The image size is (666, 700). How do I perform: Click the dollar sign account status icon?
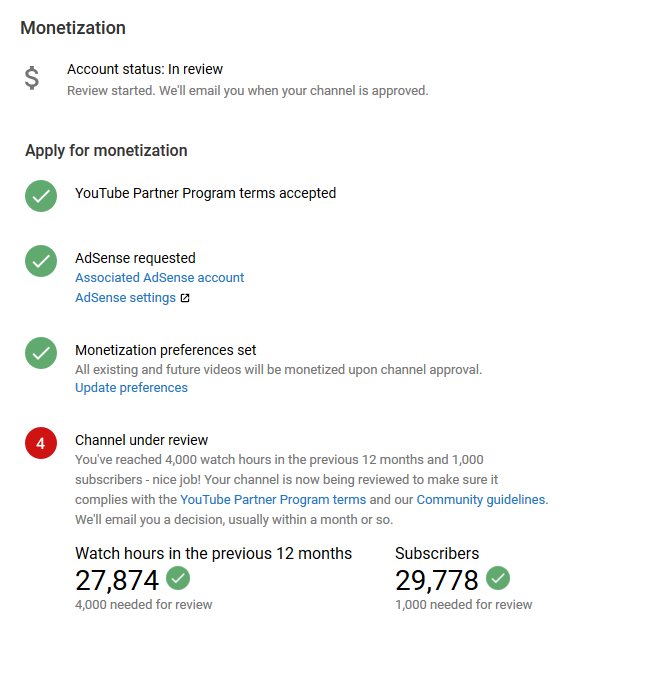point(32,78)
